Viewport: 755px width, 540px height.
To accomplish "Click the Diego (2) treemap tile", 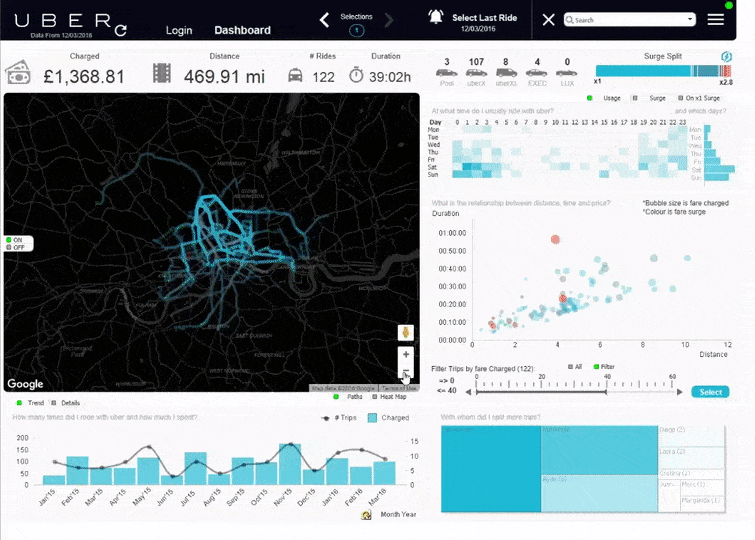I will [691, 436].
